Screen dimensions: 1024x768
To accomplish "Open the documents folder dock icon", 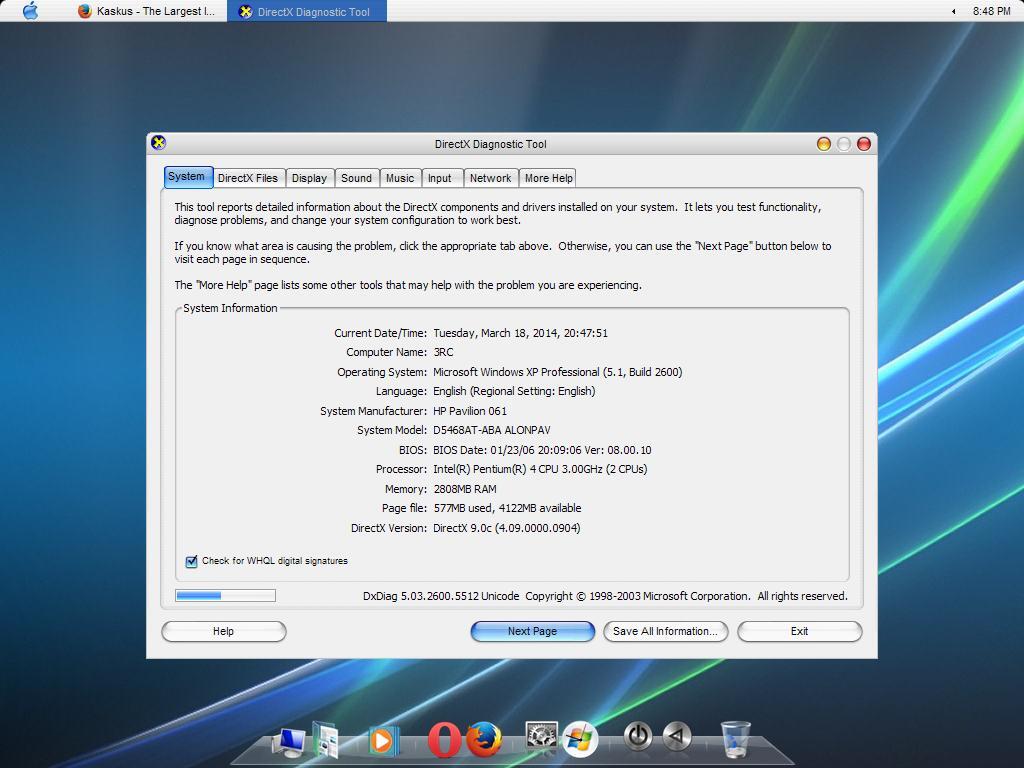I will point(326,739).
